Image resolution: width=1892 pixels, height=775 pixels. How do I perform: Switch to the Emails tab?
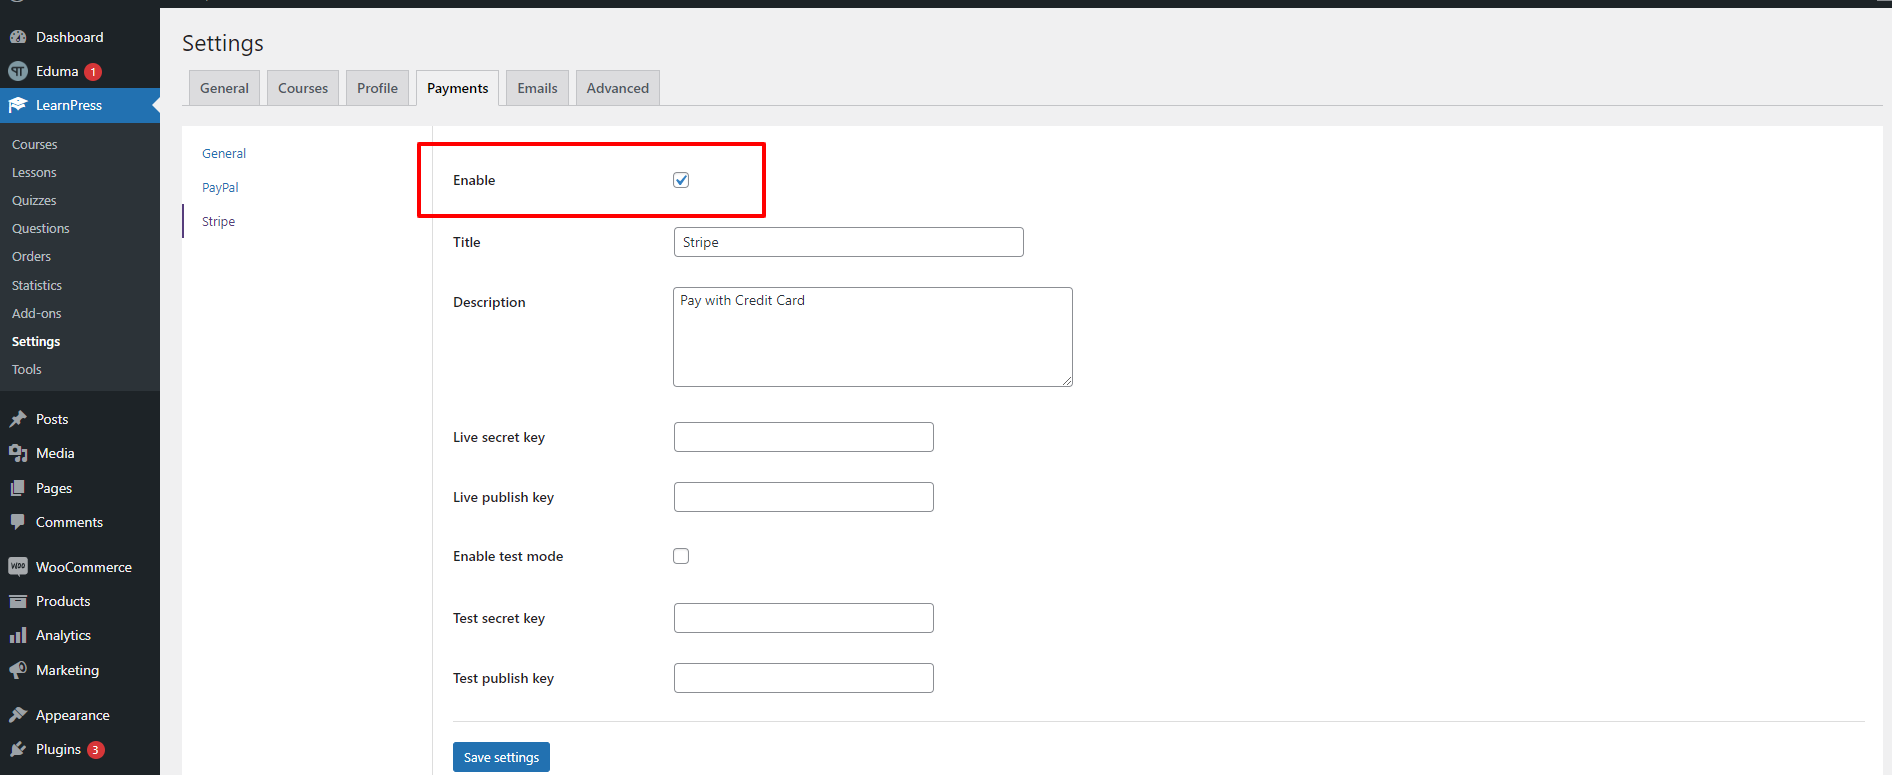click(x=537, y=88)
